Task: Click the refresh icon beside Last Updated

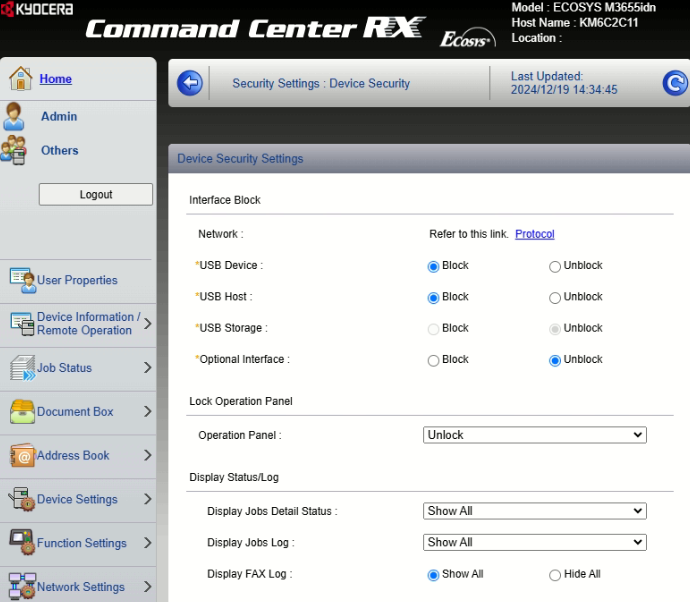Action: 675,84
